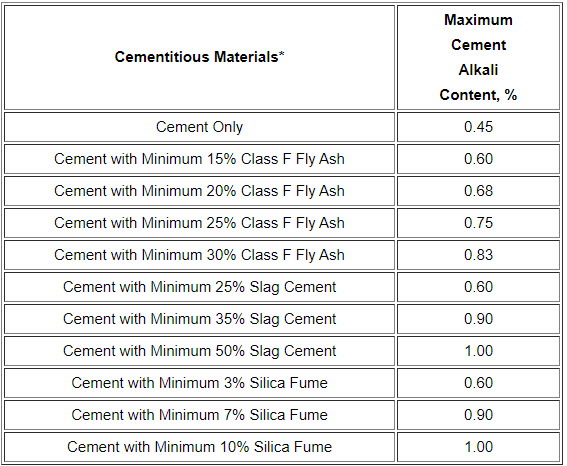The height and width of the screenshot is (466, 567).
Task: Select the 0.90 value for 7% Silica Fume
Action: click(x=478, y=415)
